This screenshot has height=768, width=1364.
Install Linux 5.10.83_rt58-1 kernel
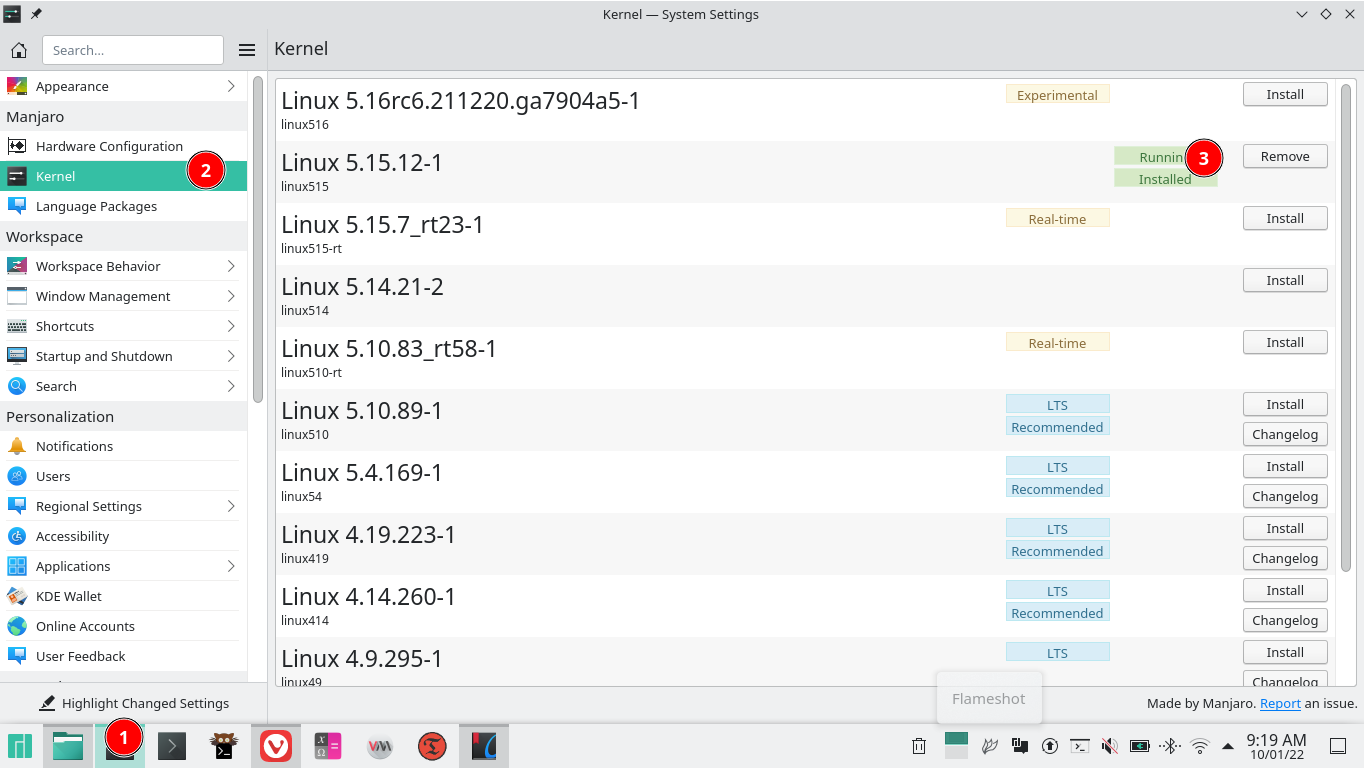1285,342
